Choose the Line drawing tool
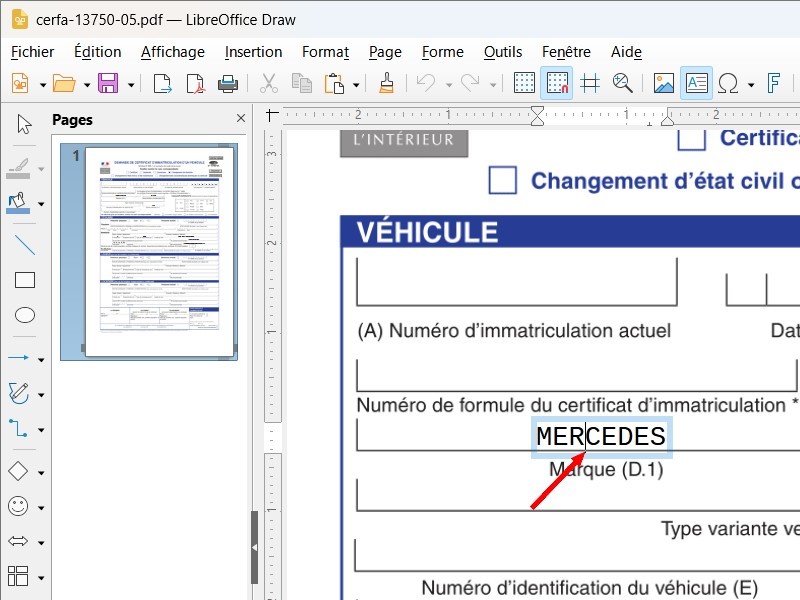The width and height of the screenshot is (800, 600). [25, 245]
